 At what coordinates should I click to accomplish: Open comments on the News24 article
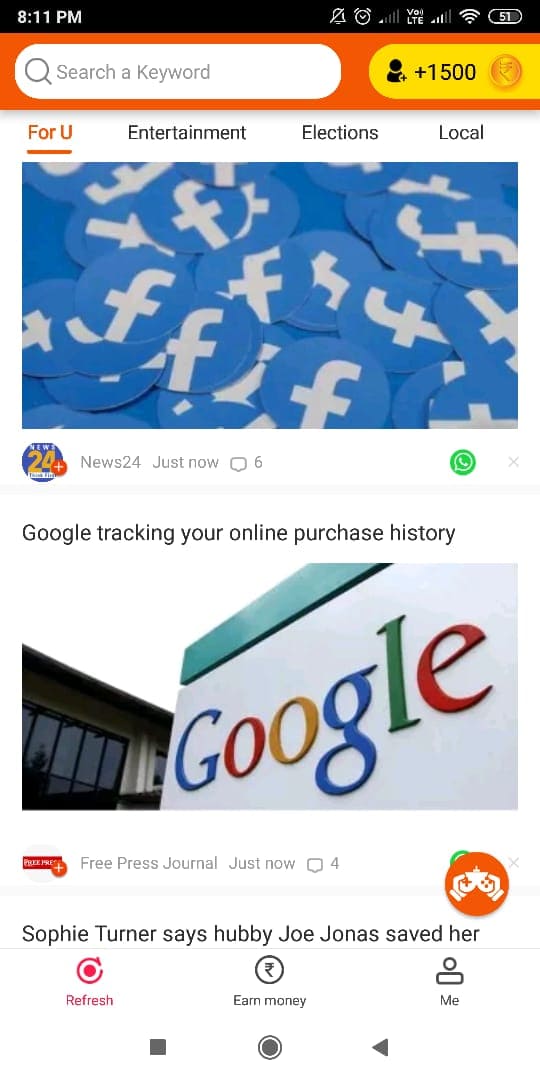point(247,463)
